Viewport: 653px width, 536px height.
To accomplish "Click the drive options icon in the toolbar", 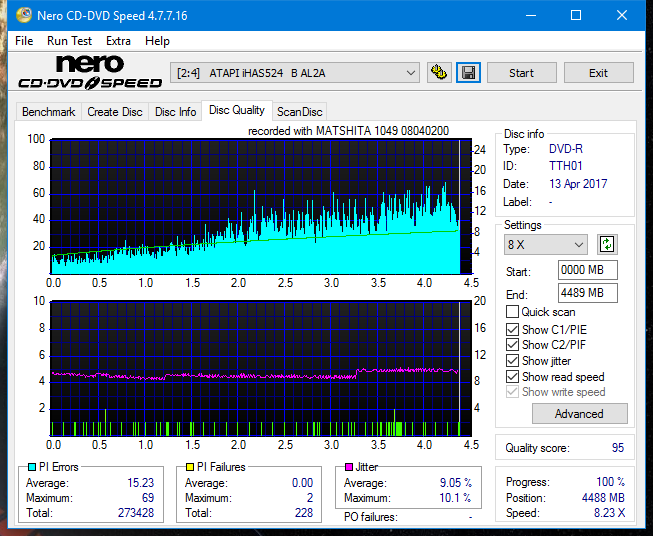I will (x=438, y=73).
